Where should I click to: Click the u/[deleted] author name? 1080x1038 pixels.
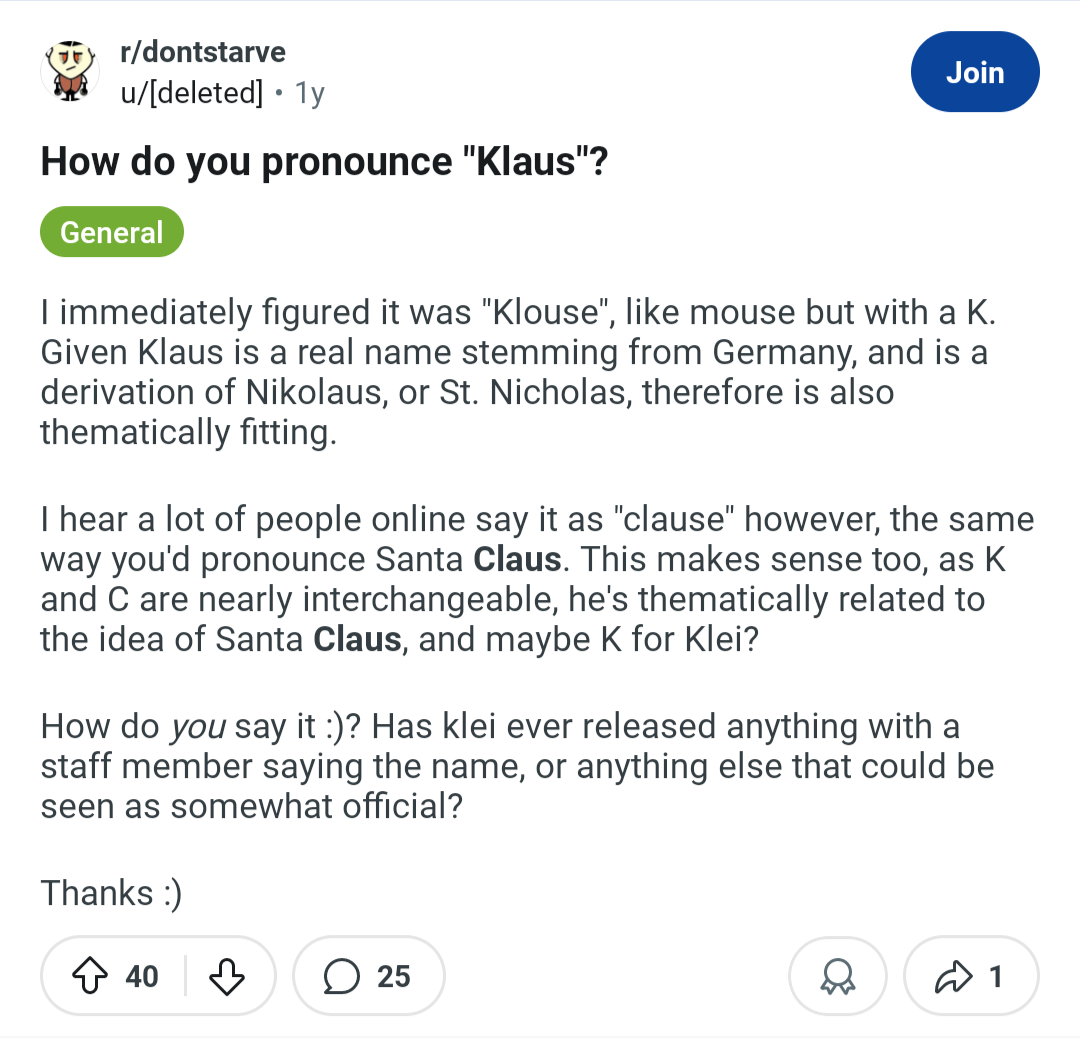pyautogui.click(x=190, y=93)
